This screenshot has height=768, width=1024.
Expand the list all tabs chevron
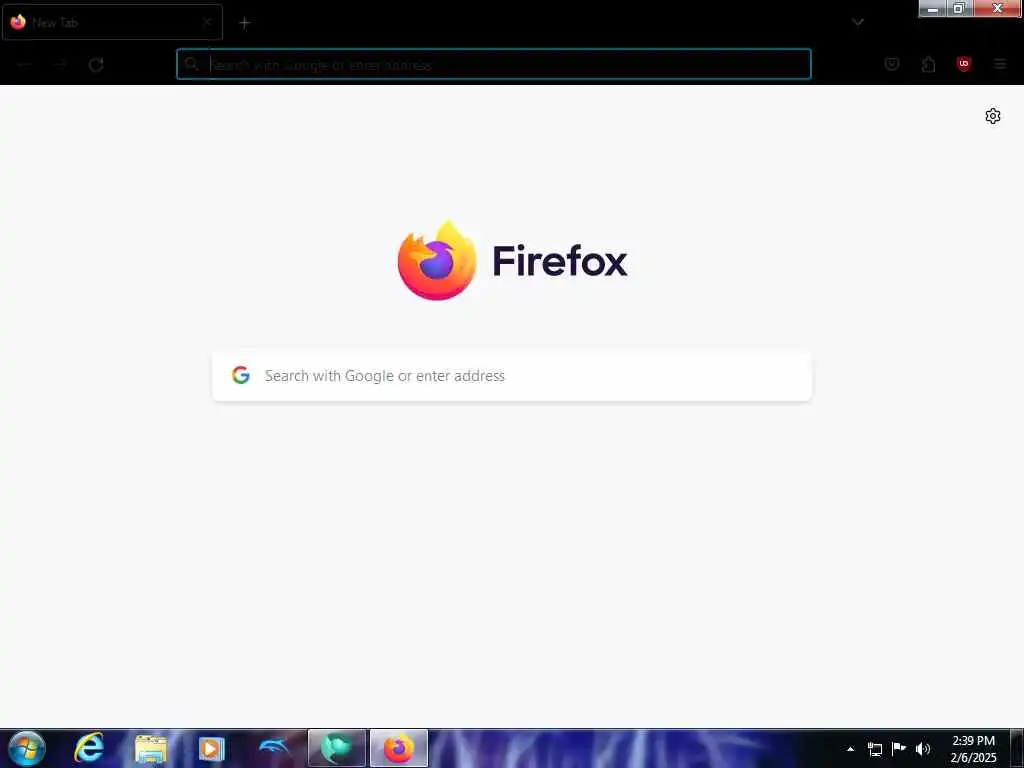pyautogui.click(x=857, y=22)
